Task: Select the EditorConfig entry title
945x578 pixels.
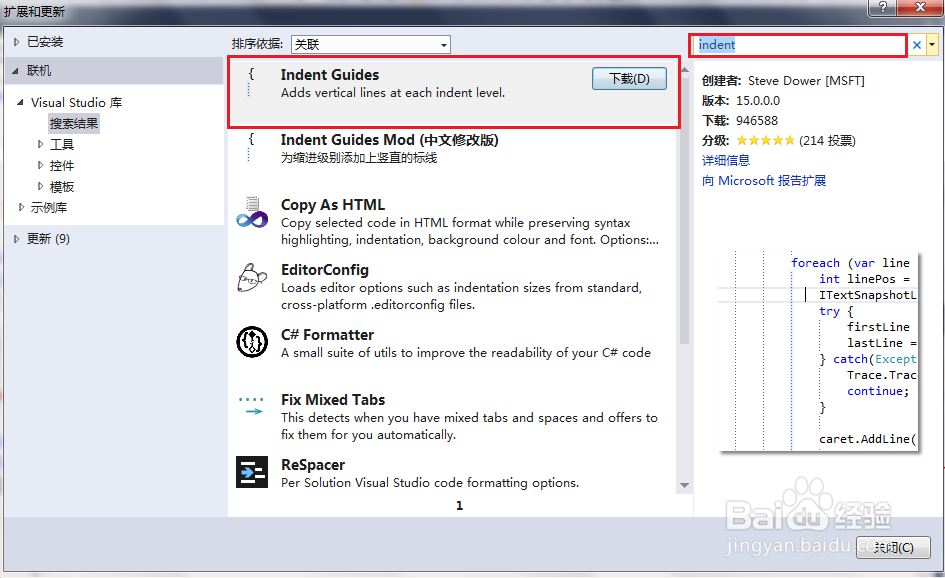Action: click(325, 270)
